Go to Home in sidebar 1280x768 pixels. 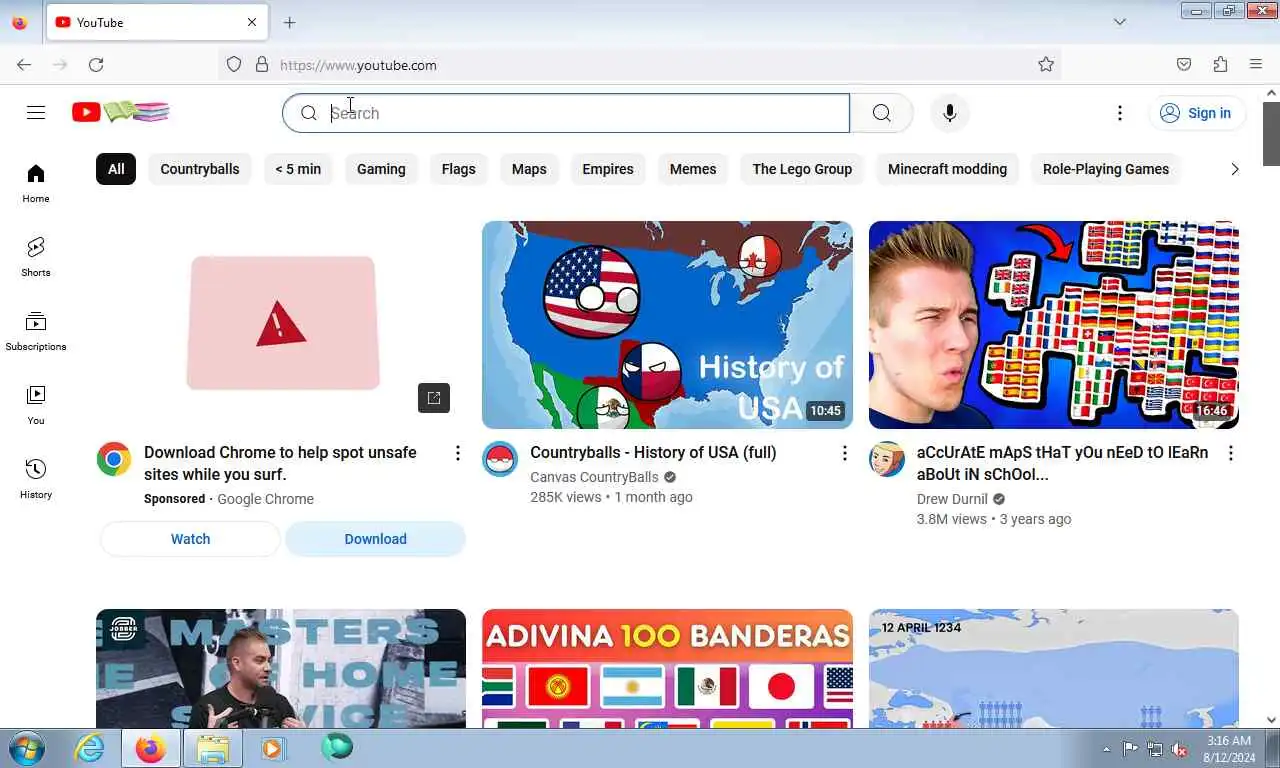36,184
